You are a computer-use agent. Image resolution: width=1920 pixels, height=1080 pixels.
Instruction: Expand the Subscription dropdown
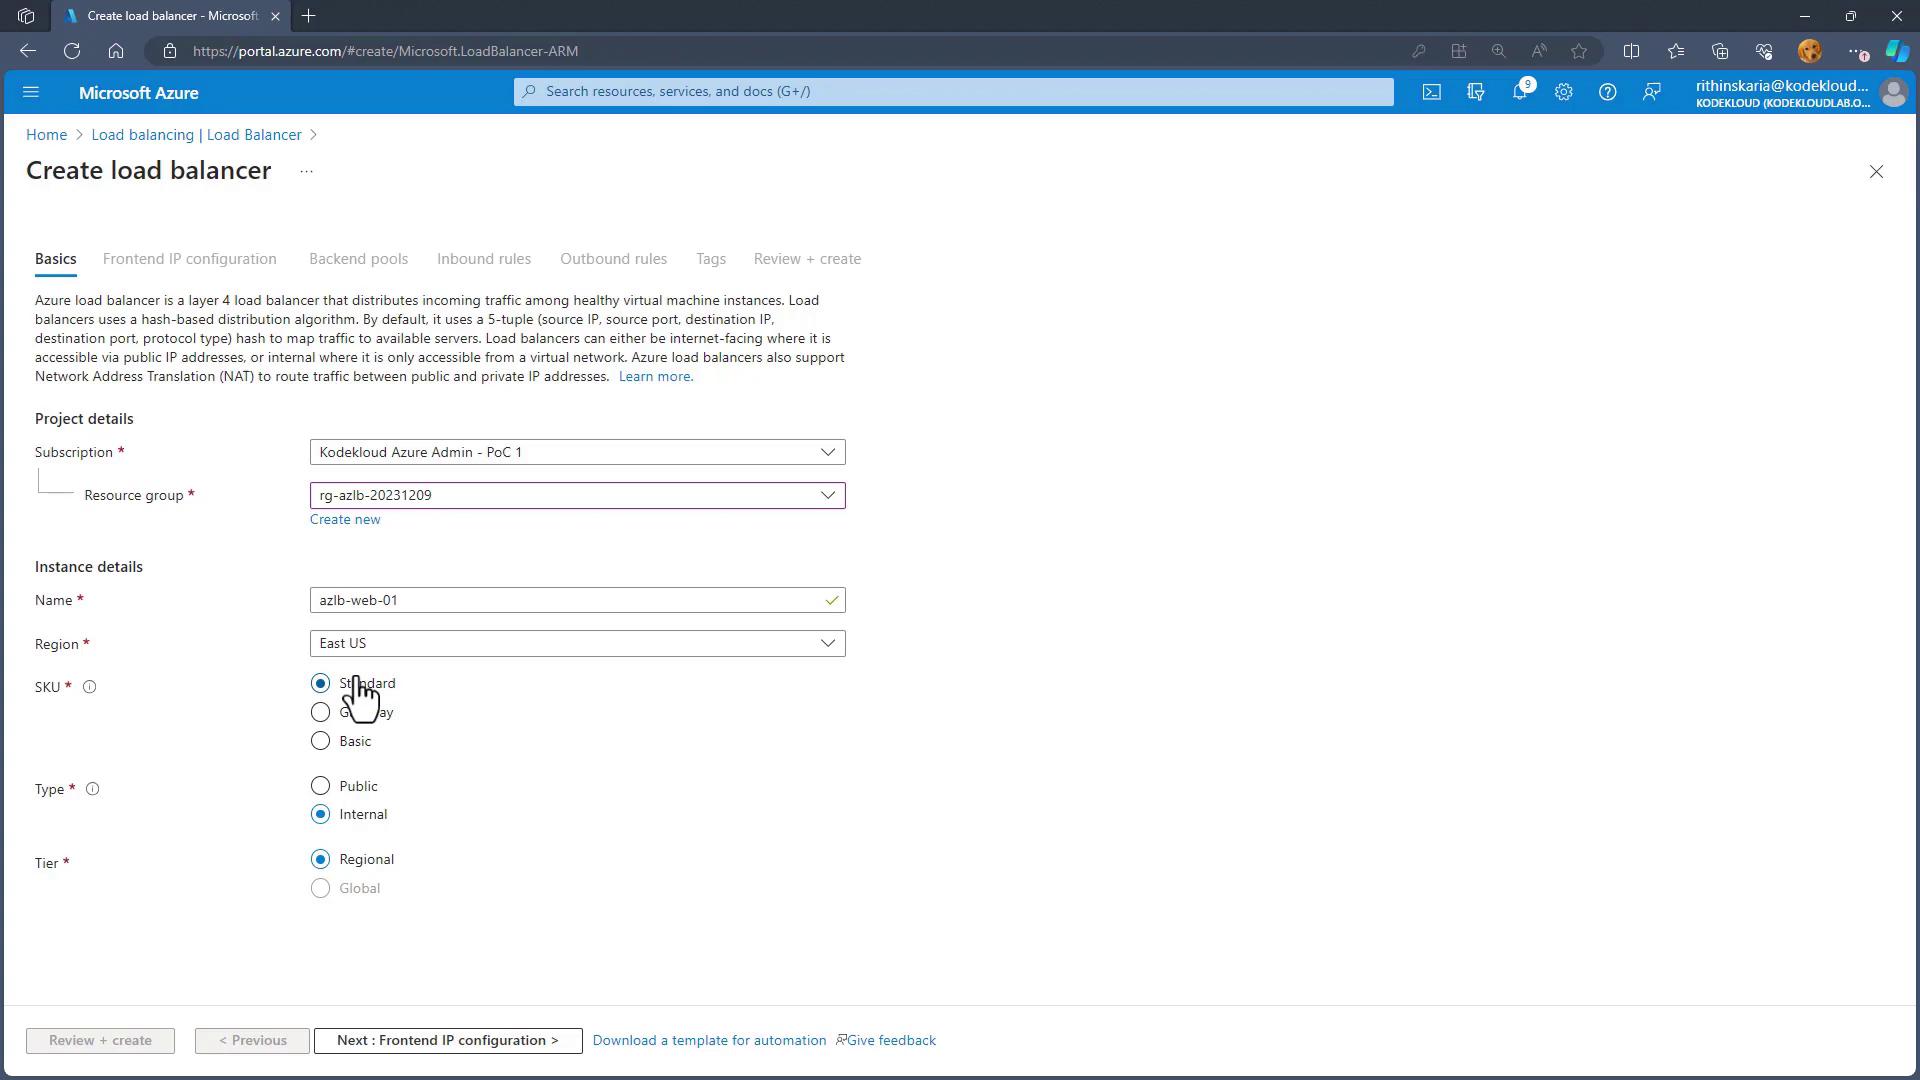(577, 452)
